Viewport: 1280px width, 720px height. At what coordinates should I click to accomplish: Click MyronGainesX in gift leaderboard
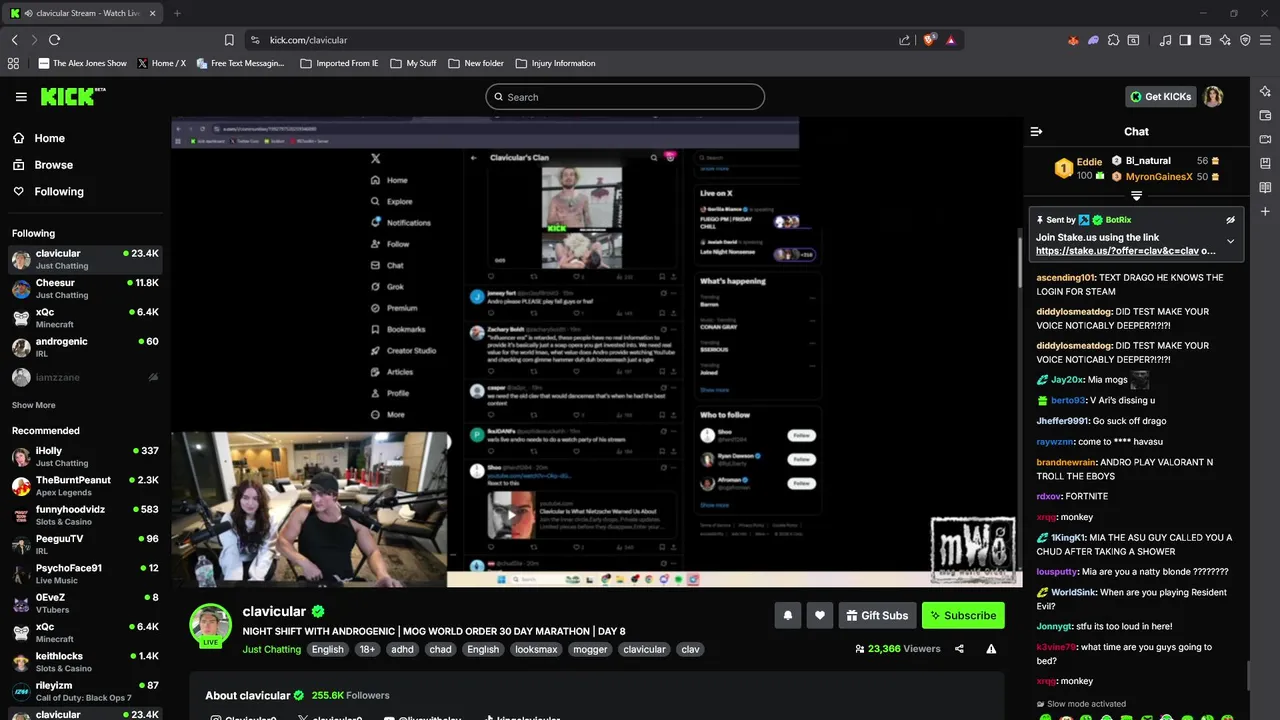coord(1159,177)
